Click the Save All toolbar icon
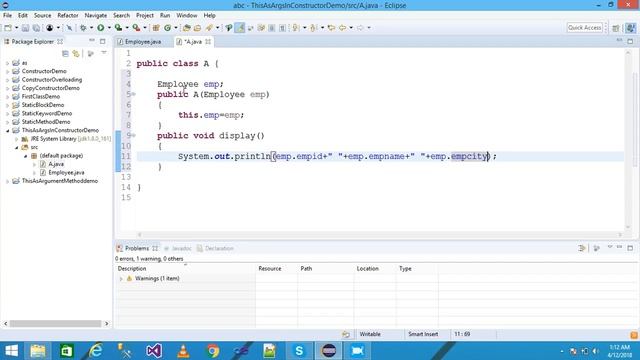The height and width of the screenshot is (360, 640). click(x=36, y=28)
